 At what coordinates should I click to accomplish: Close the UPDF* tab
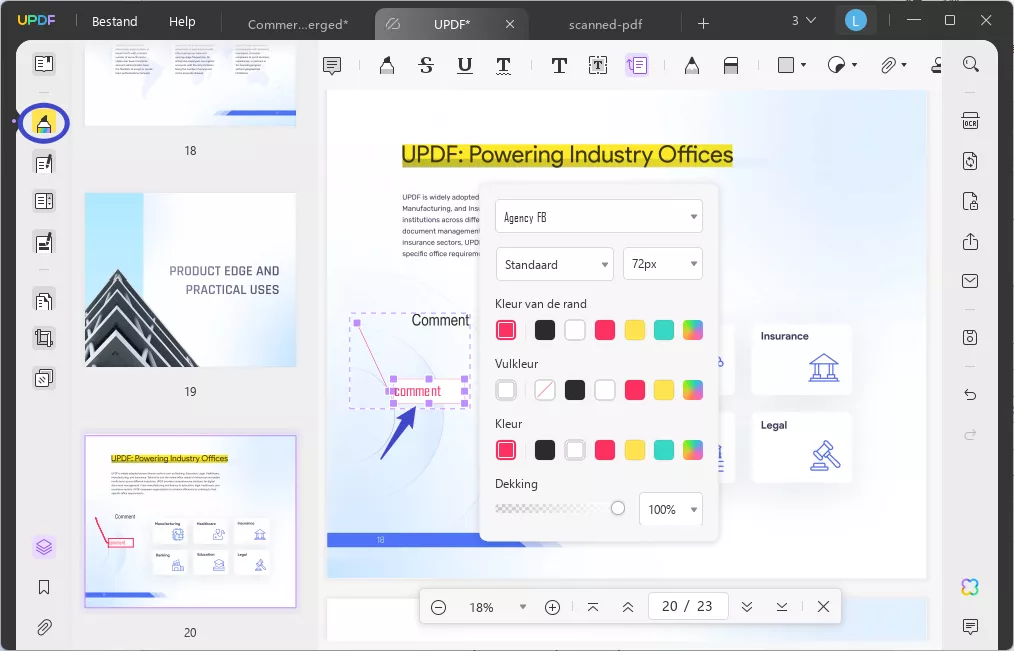click(x=510, y=25)
